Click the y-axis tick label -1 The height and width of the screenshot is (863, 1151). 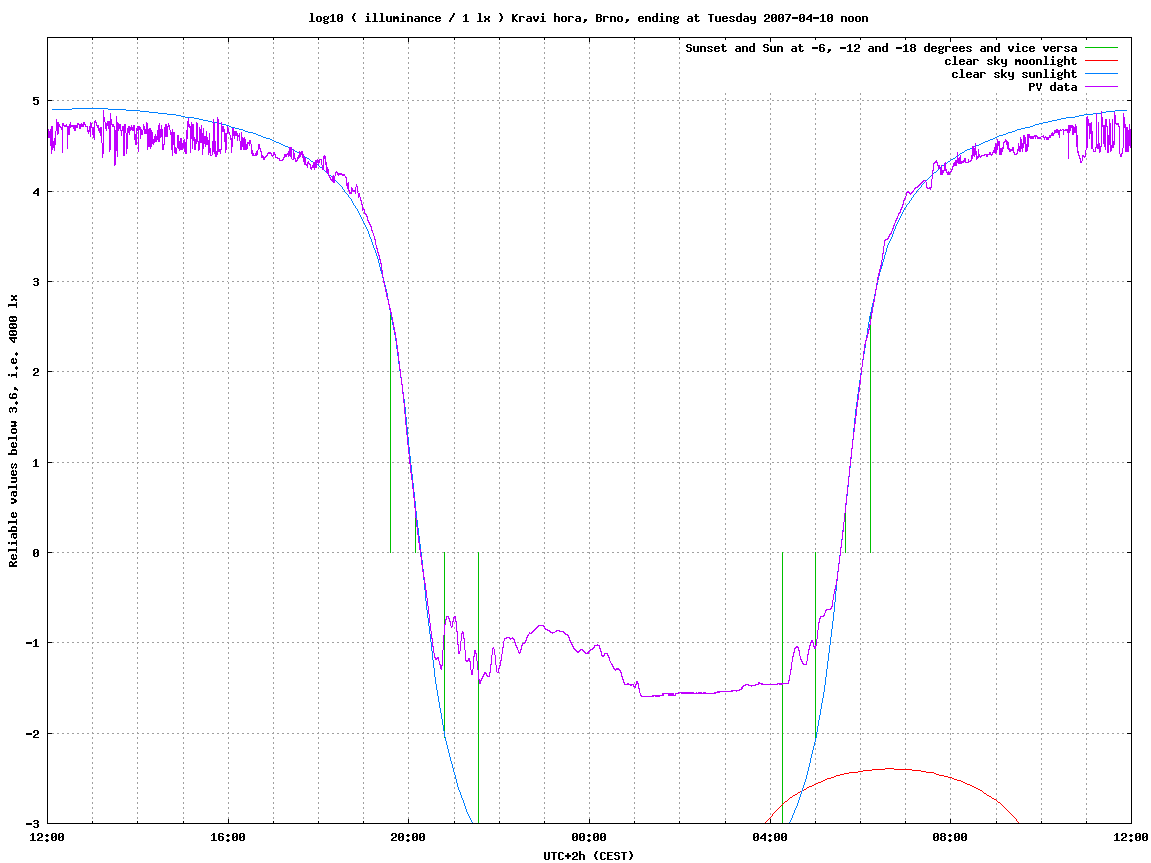[x=33, y=643]
